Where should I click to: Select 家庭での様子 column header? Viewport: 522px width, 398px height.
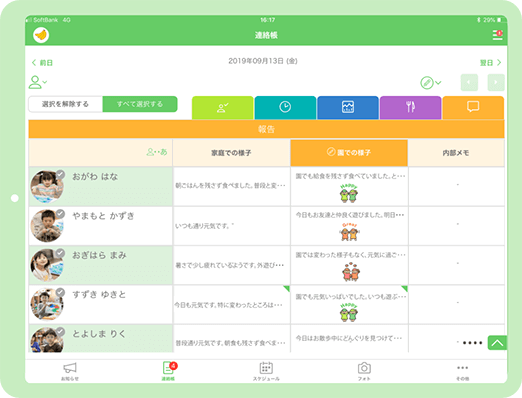click(231, 153)
